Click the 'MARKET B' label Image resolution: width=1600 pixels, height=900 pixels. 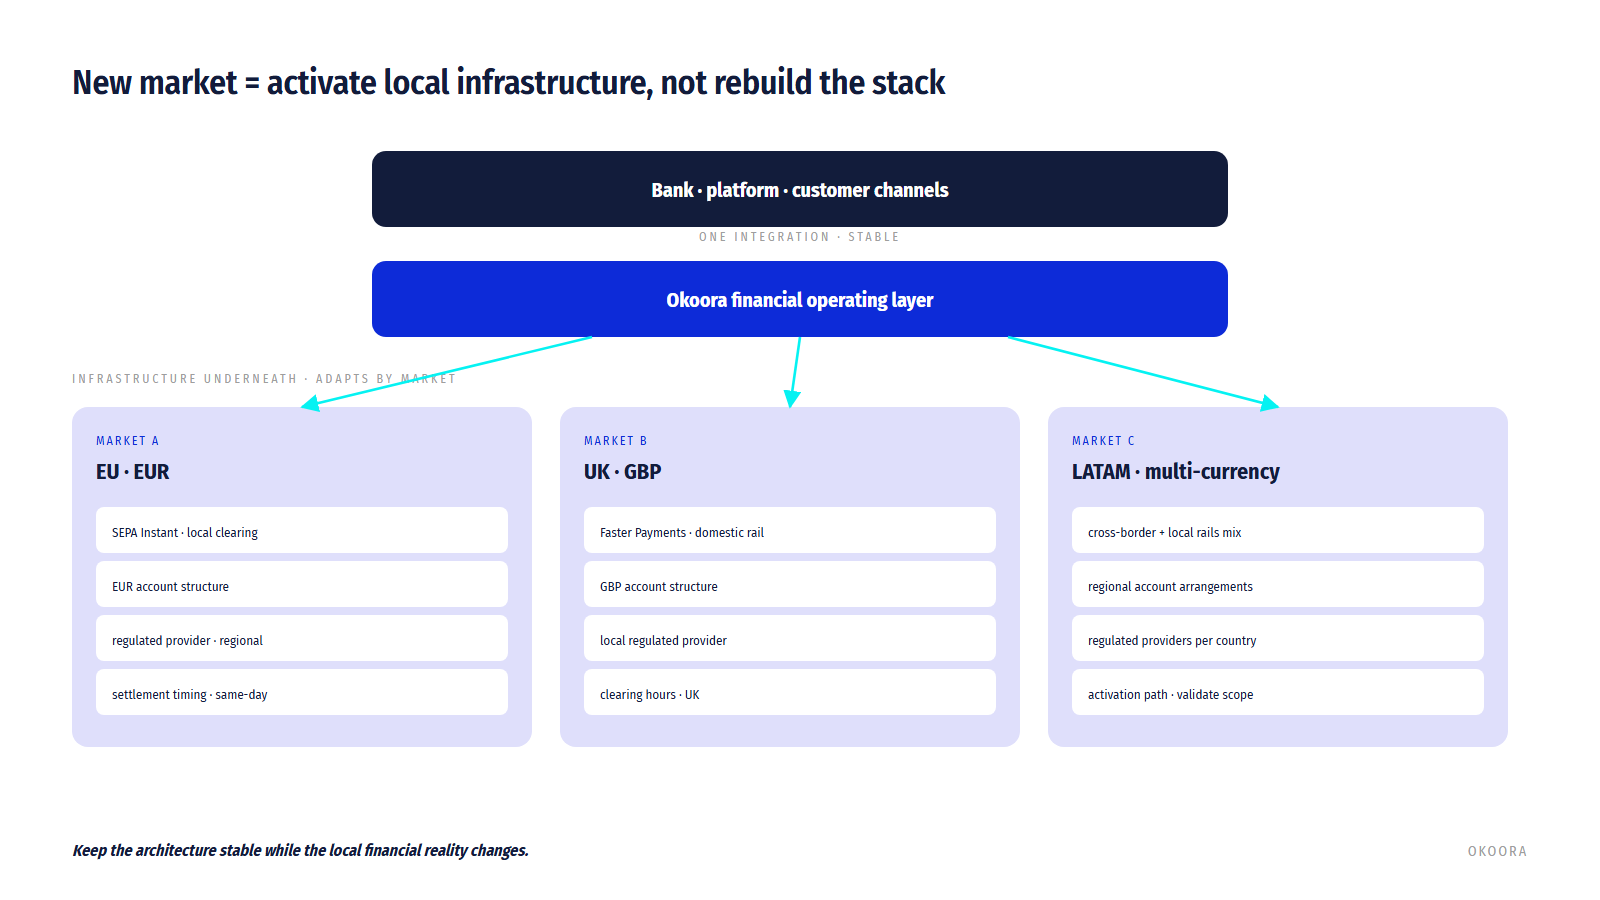point(615,441)
